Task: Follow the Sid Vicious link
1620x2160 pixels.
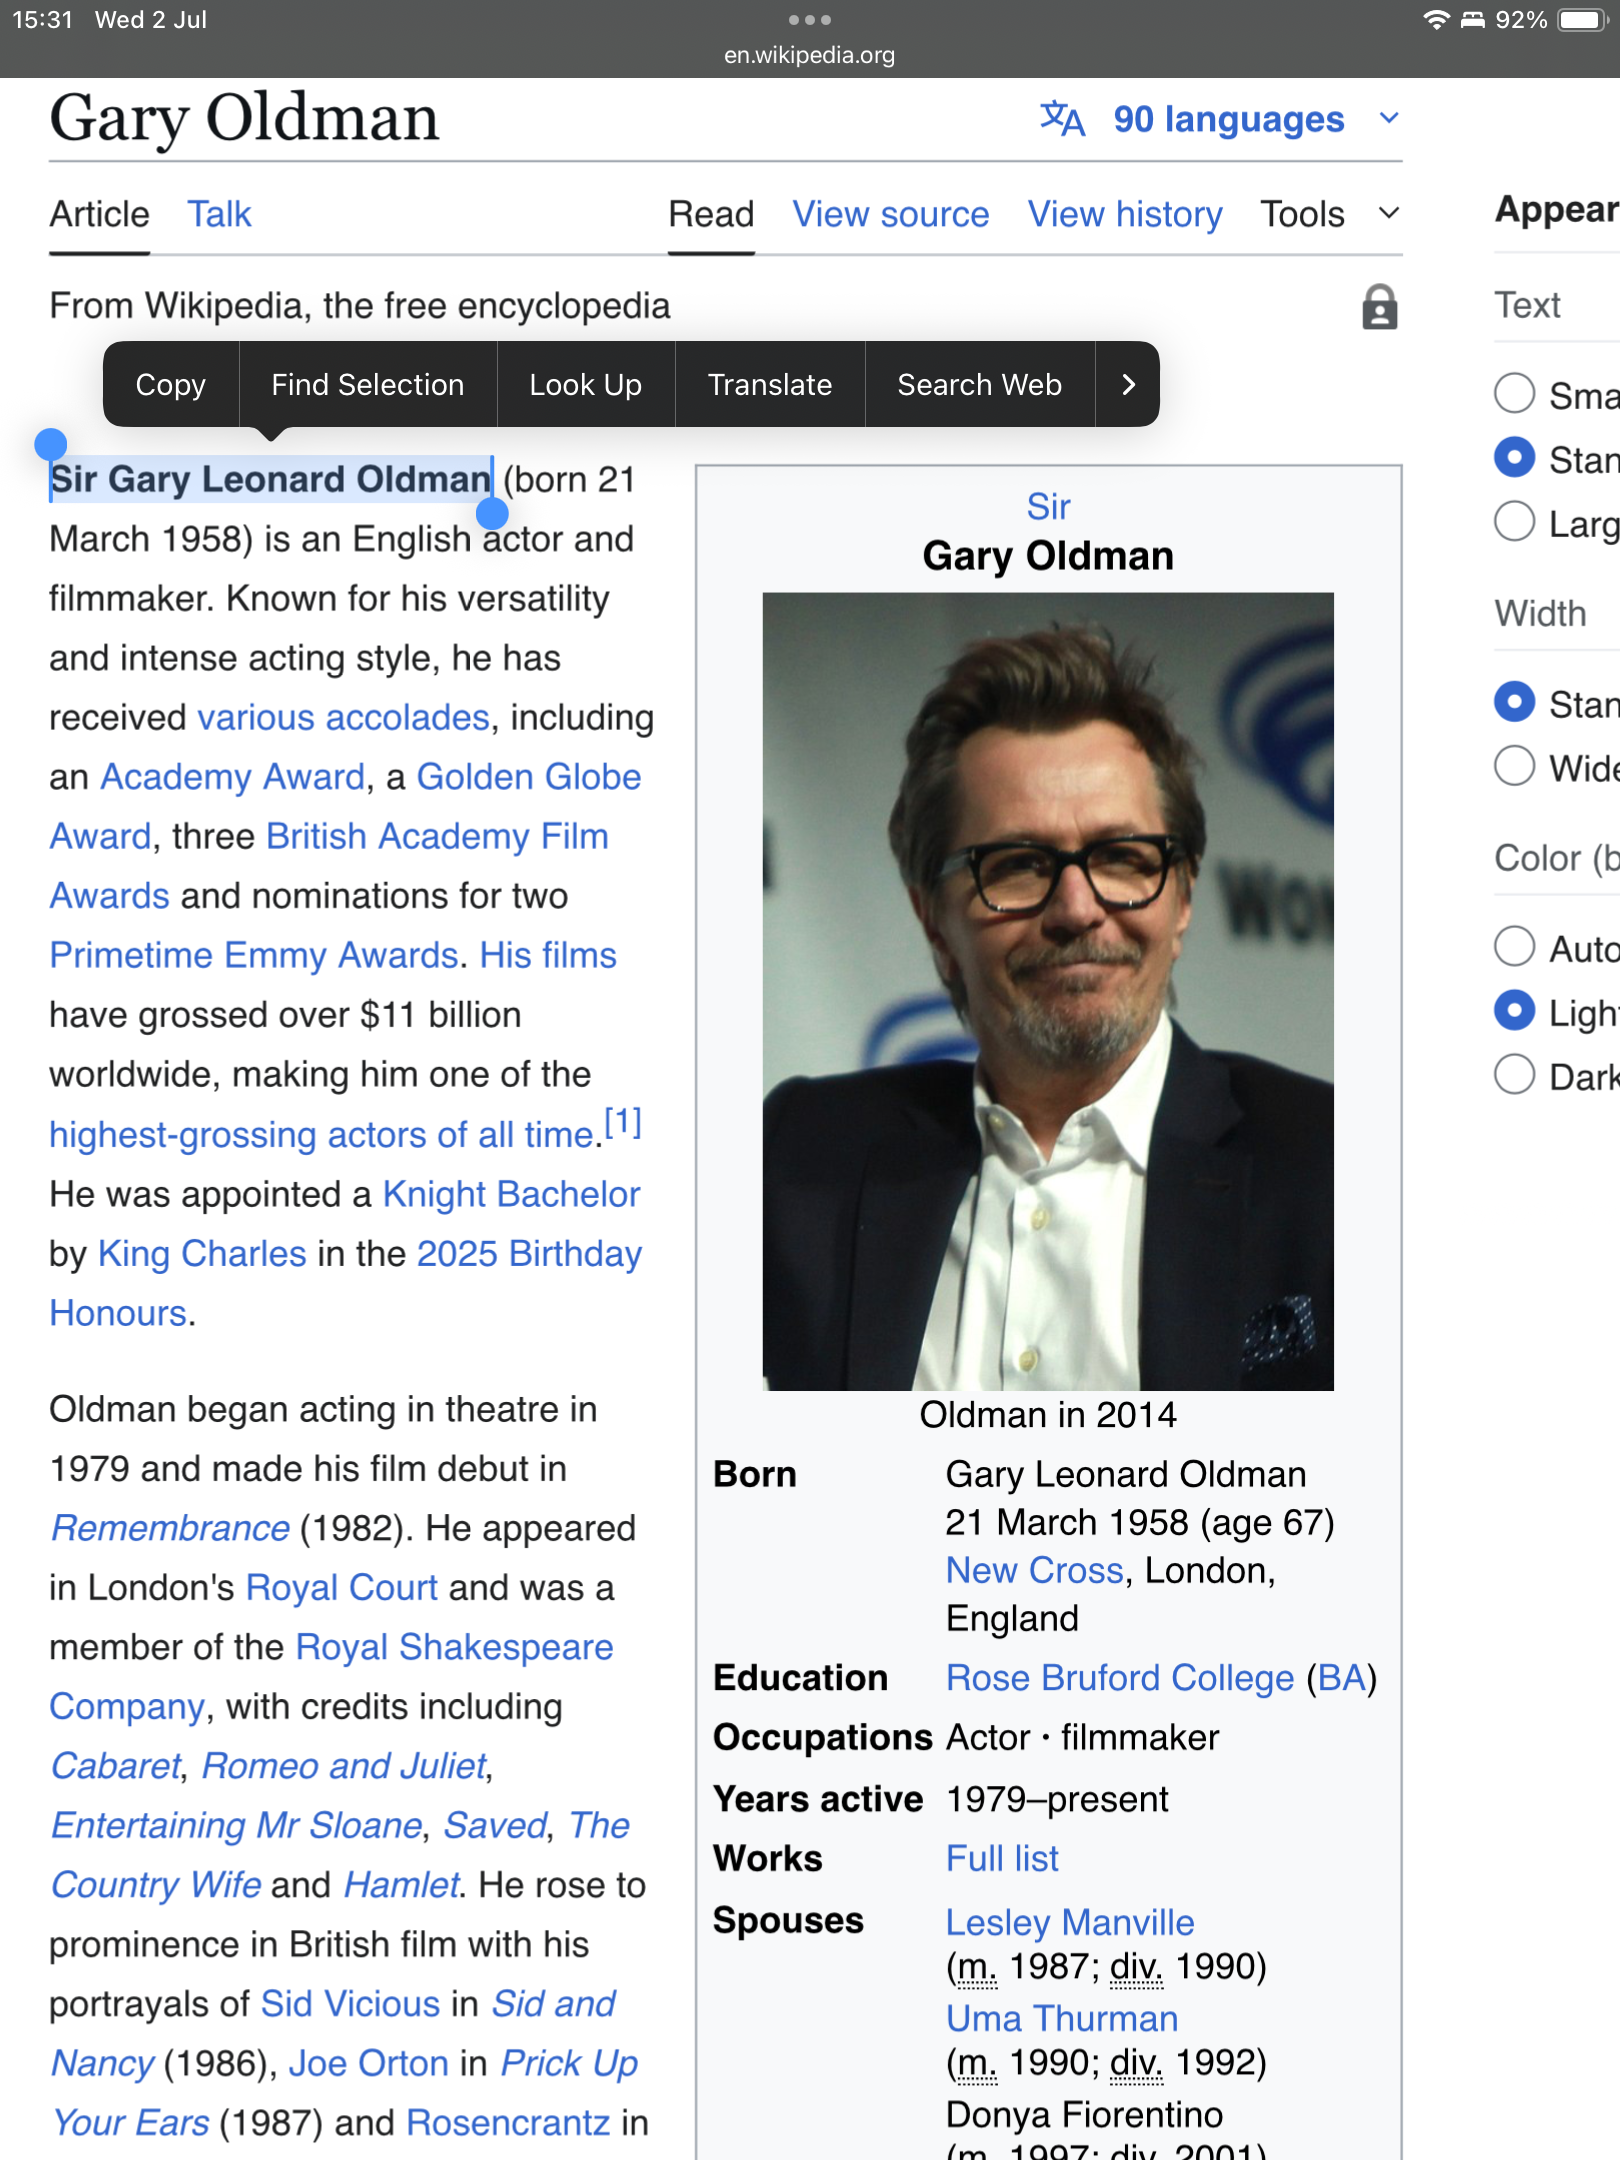Action: point(350,2004)
